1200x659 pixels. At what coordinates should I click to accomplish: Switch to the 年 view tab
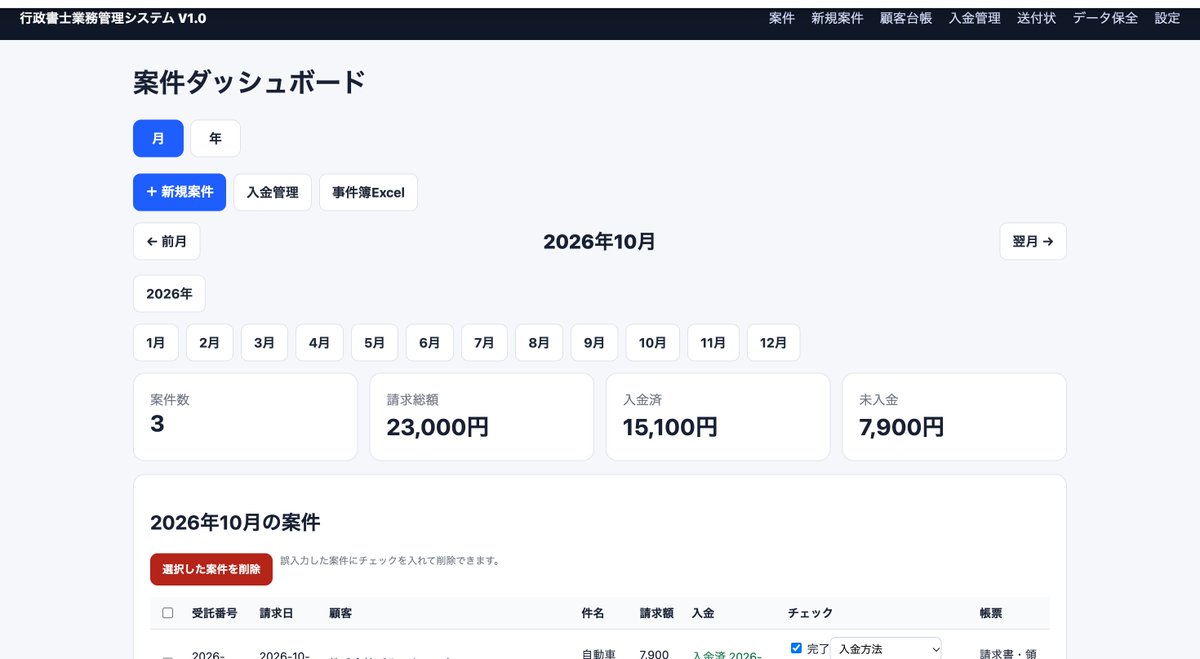click(215, 138)
